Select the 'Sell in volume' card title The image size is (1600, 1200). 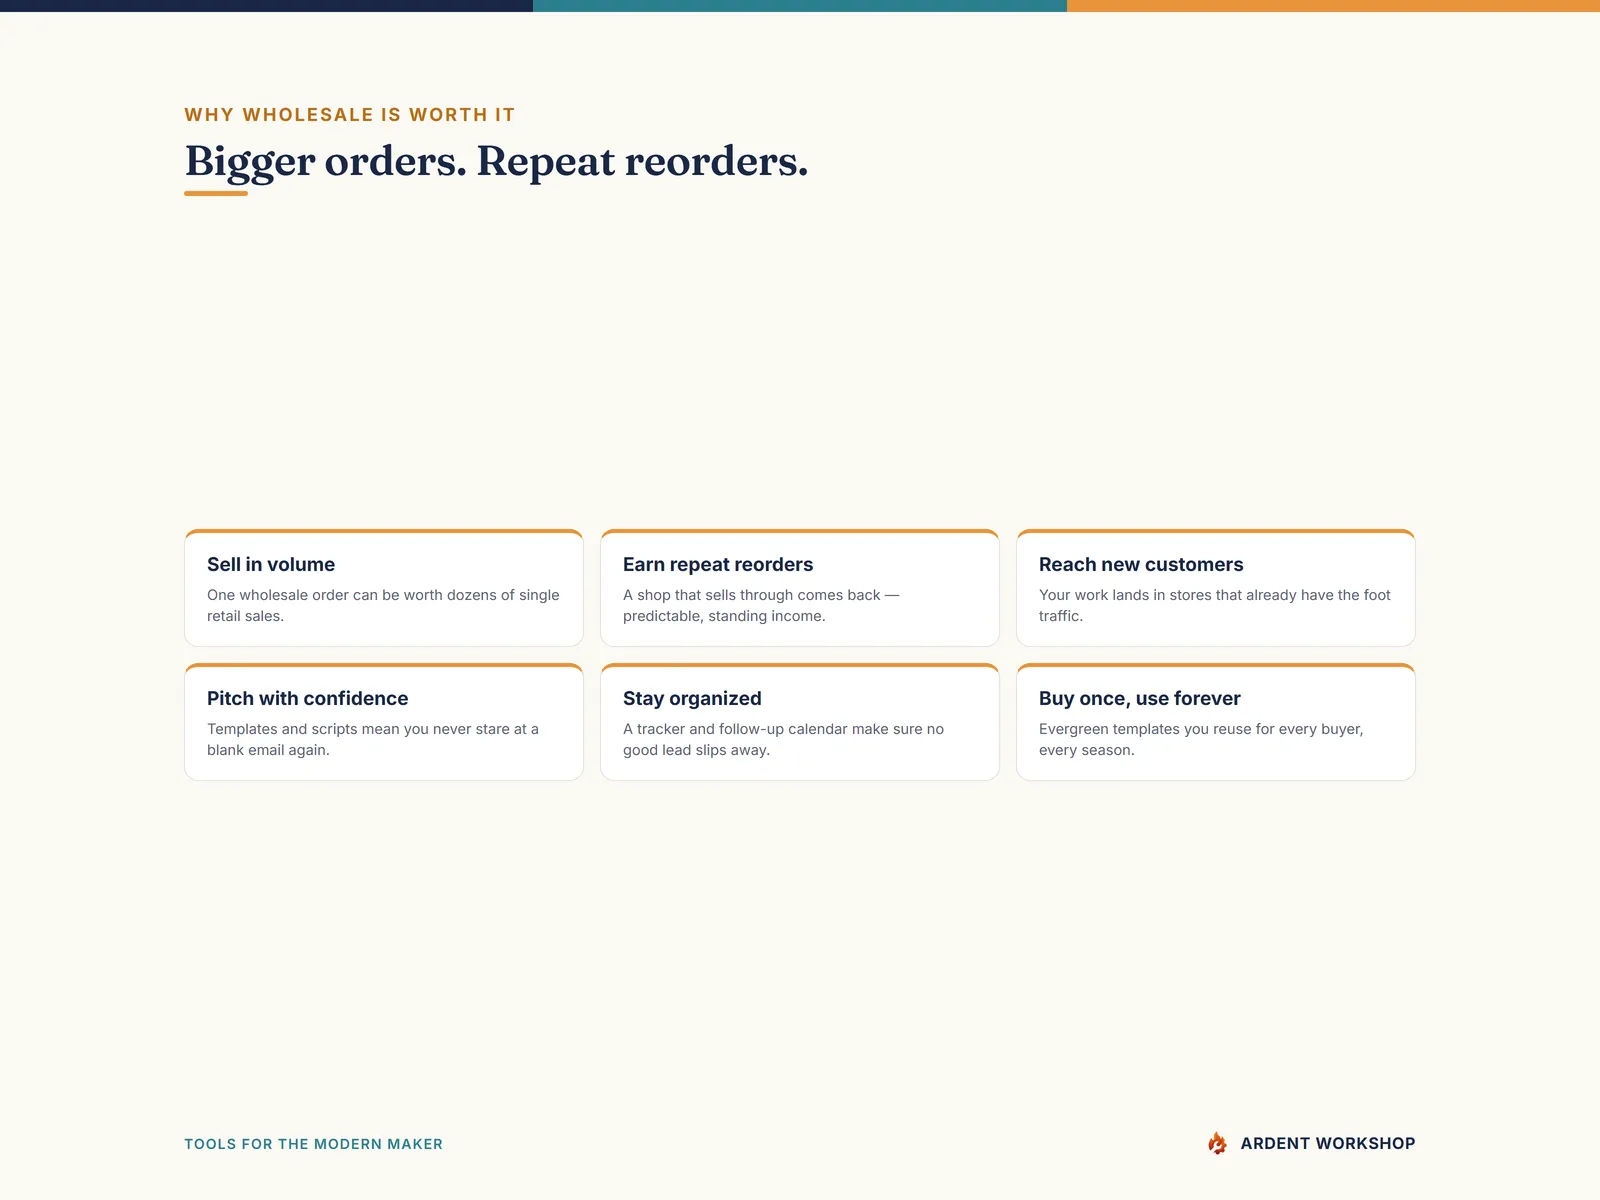coord(271,564)
